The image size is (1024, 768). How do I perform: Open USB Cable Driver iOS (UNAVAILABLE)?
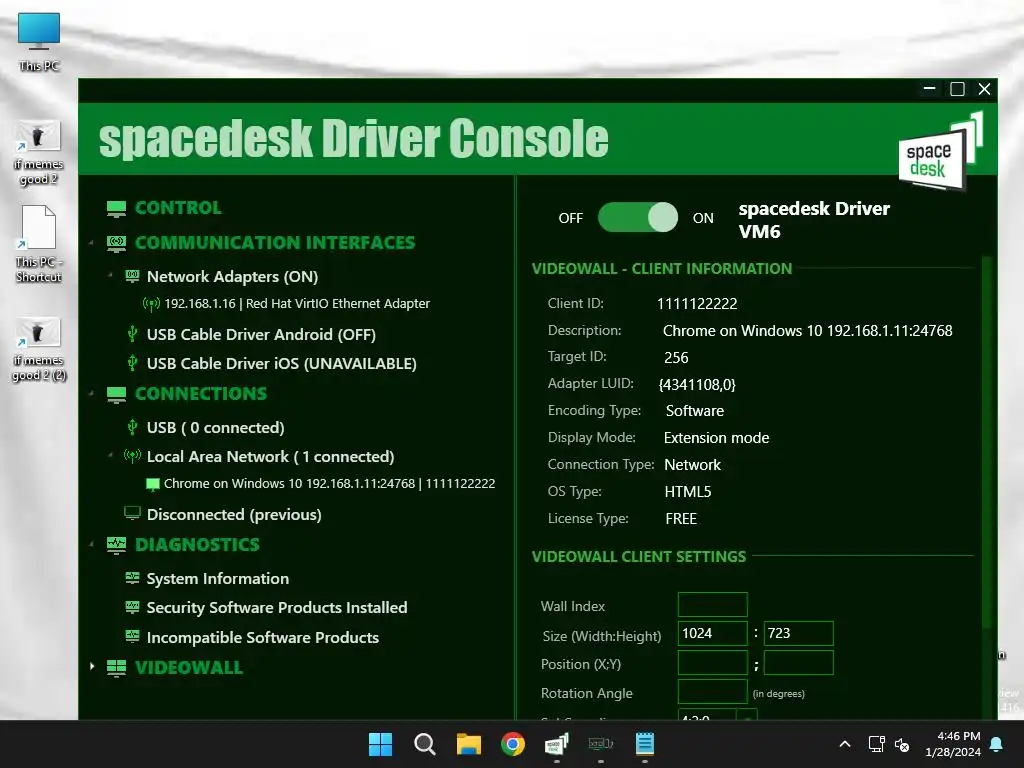[x=281, y=363]
